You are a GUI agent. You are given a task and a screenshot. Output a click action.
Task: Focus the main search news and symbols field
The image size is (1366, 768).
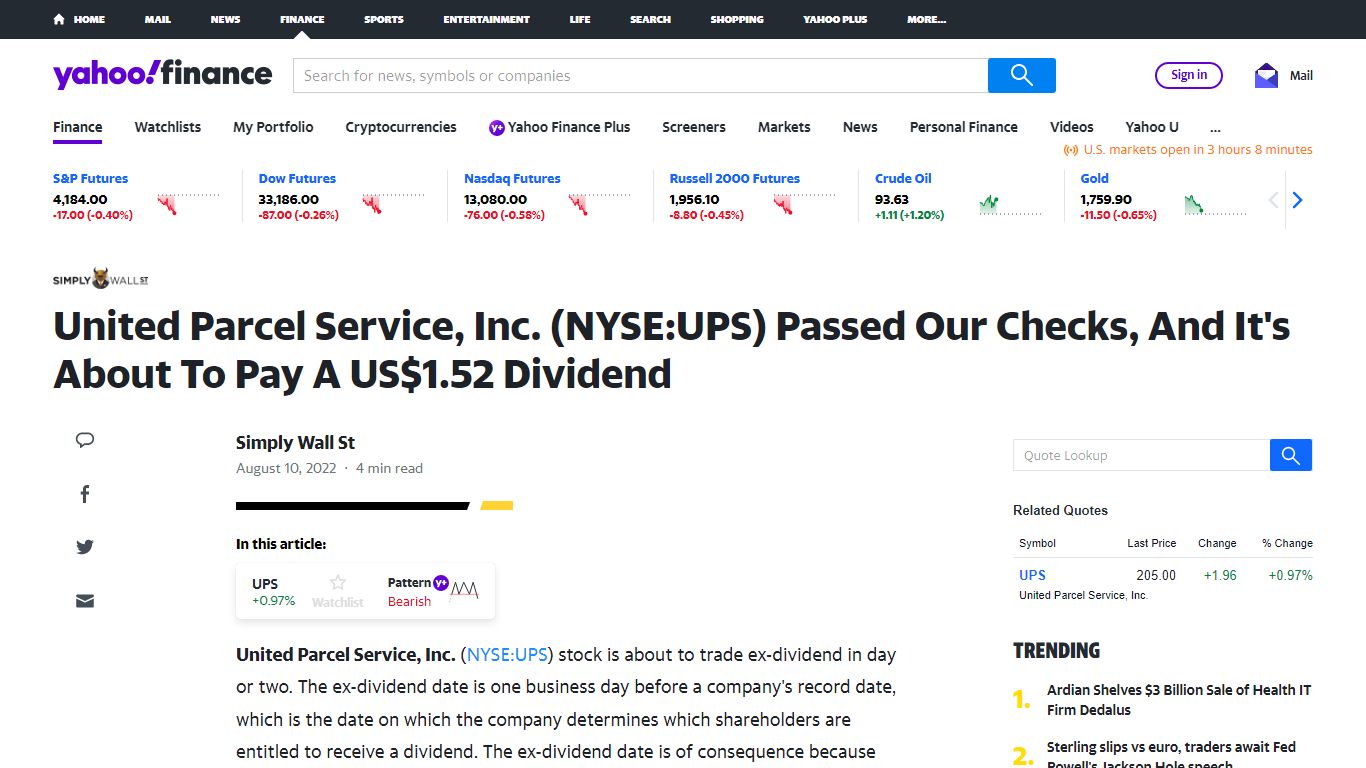click(640, 75)
